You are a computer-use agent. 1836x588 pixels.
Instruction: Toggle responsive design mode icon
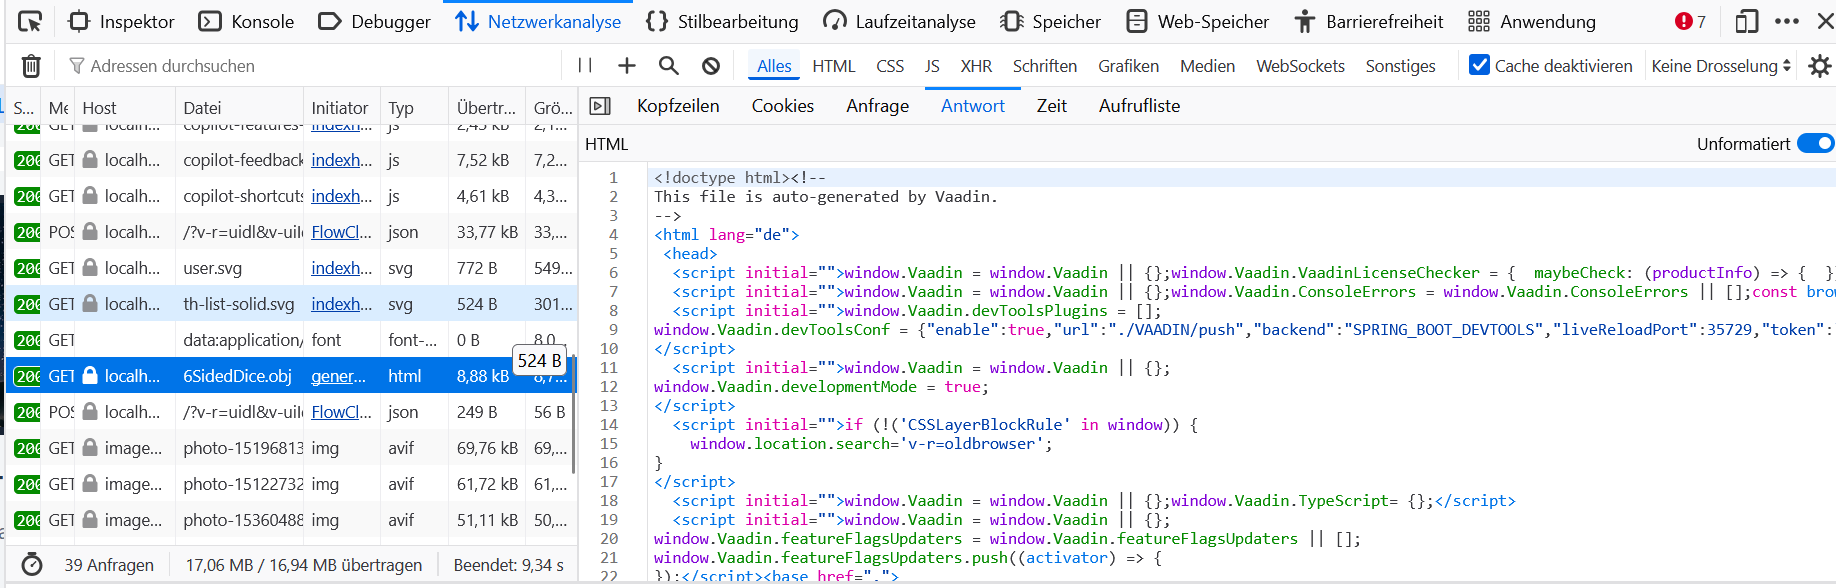(1747, 21)
